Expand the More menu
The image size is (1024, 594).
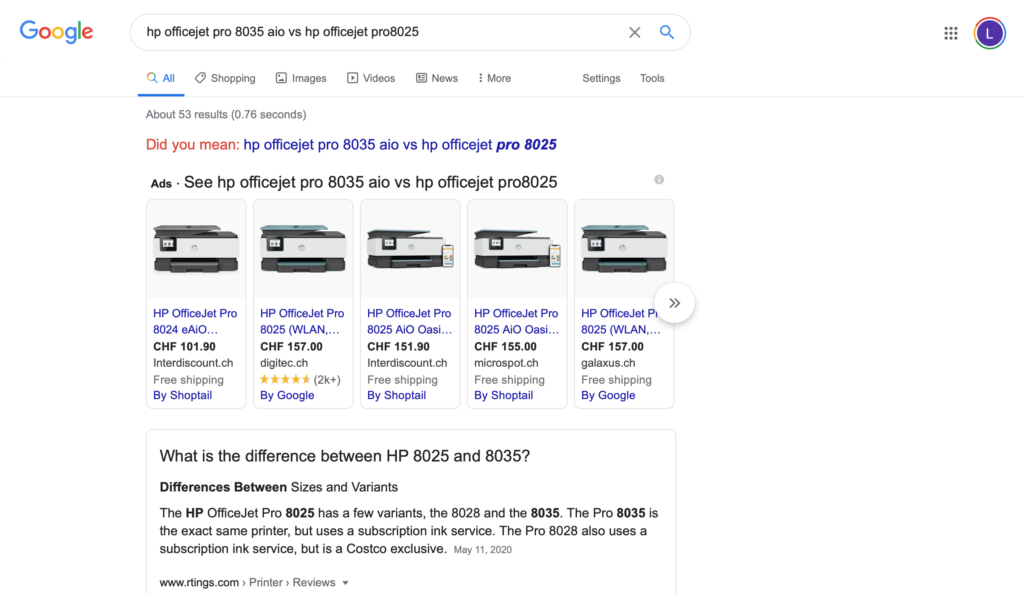(494, 78)
